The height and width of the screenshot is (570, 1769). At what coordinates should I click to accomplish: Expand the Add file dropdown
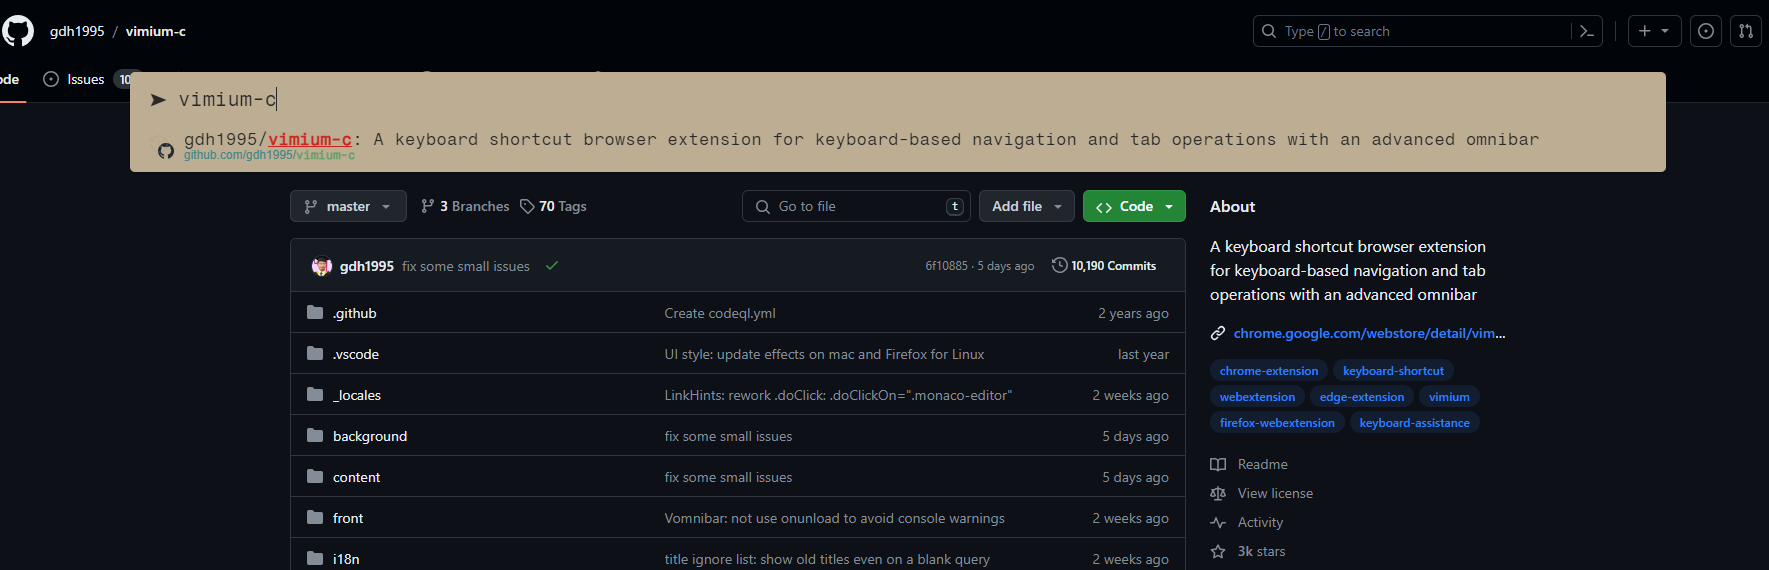pyautogui.click(x=1027, y=206)
